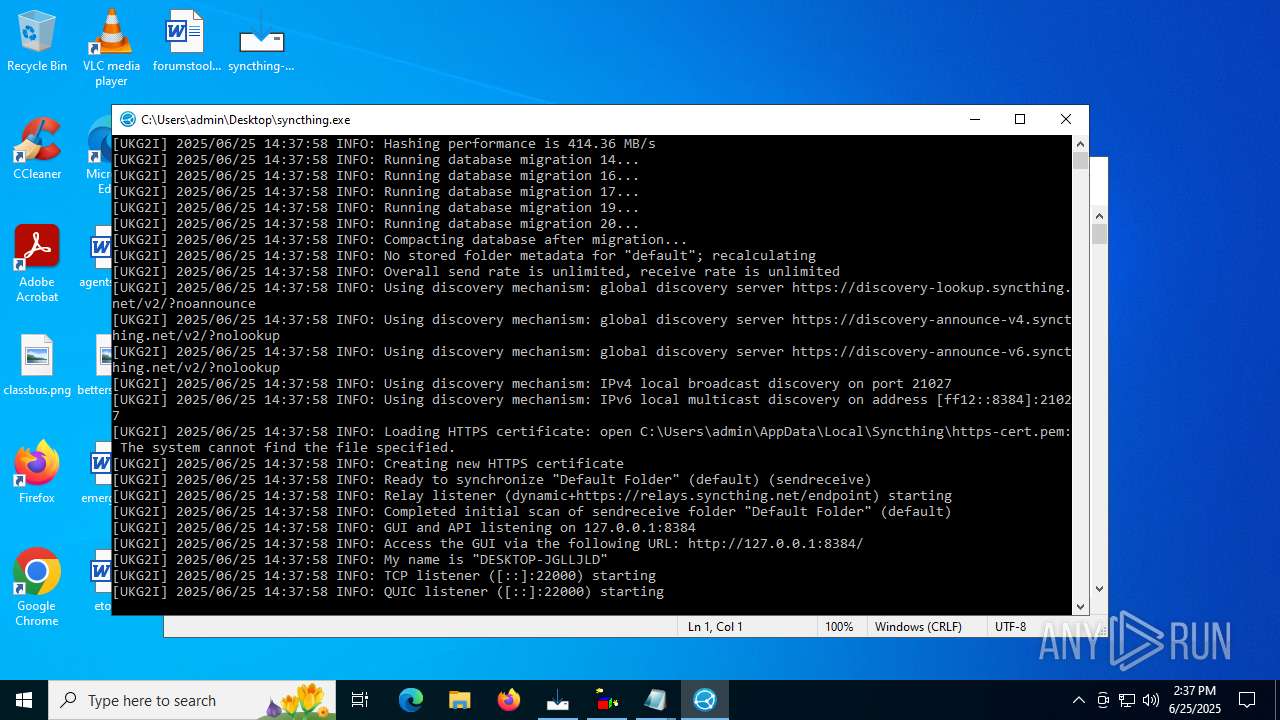Click the active Syncthing taskbar button

(x=705, y=700)
